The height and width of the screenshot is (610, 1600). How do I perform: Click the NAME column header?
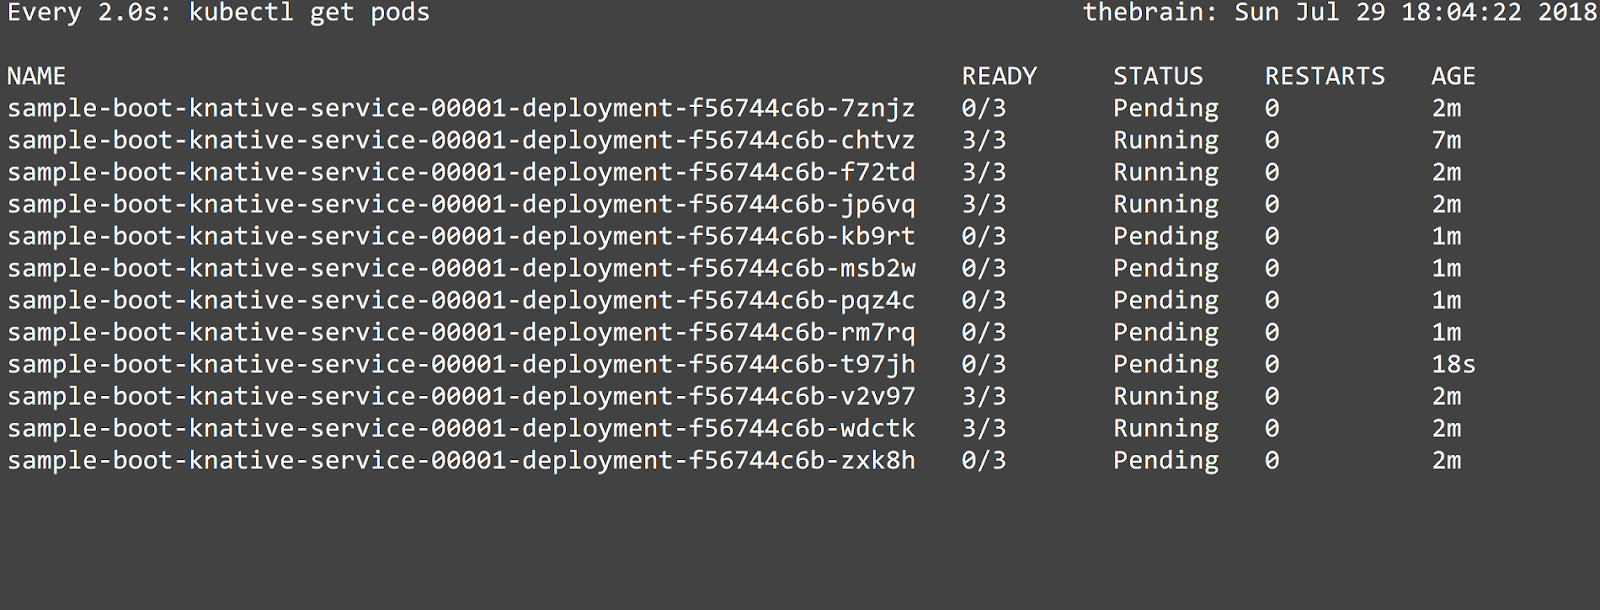(36, 76)
